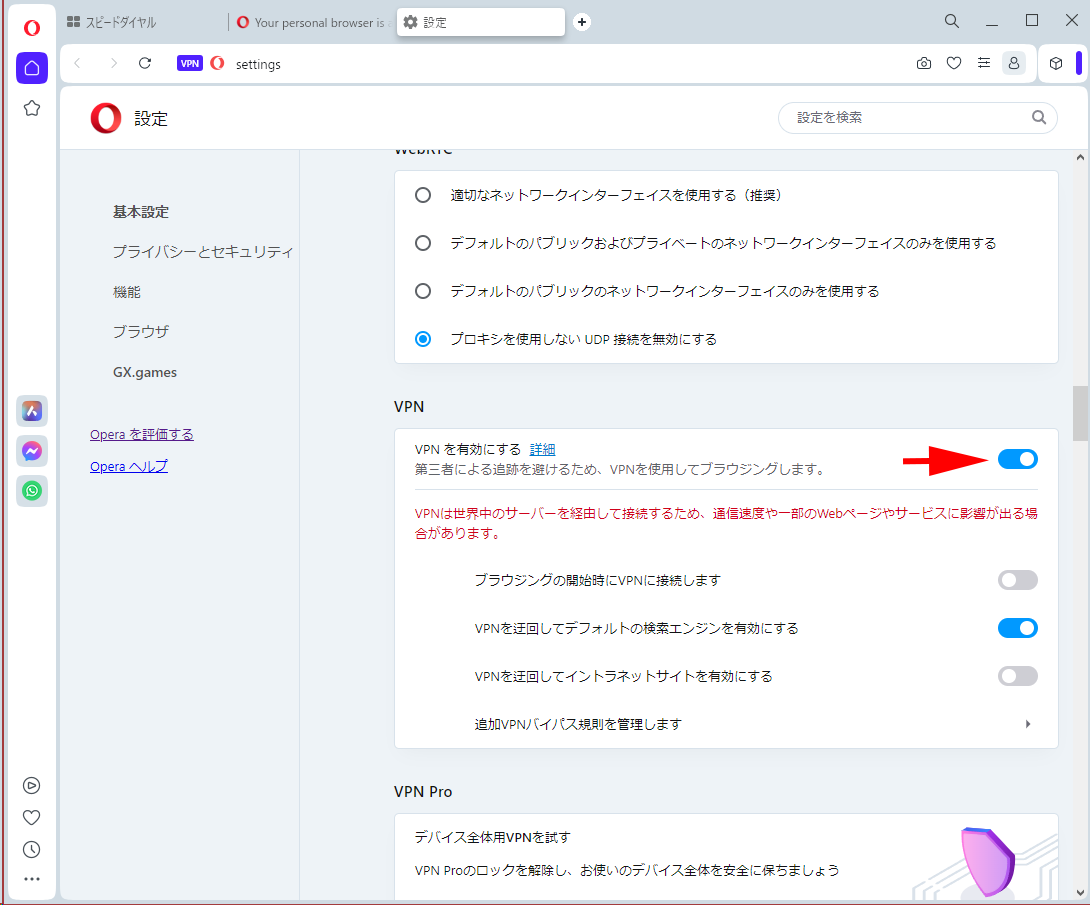Viewport: 1090px width, 905px height.
Task: Click the 詳細 link beside VPN
Action: pos(542,450)
